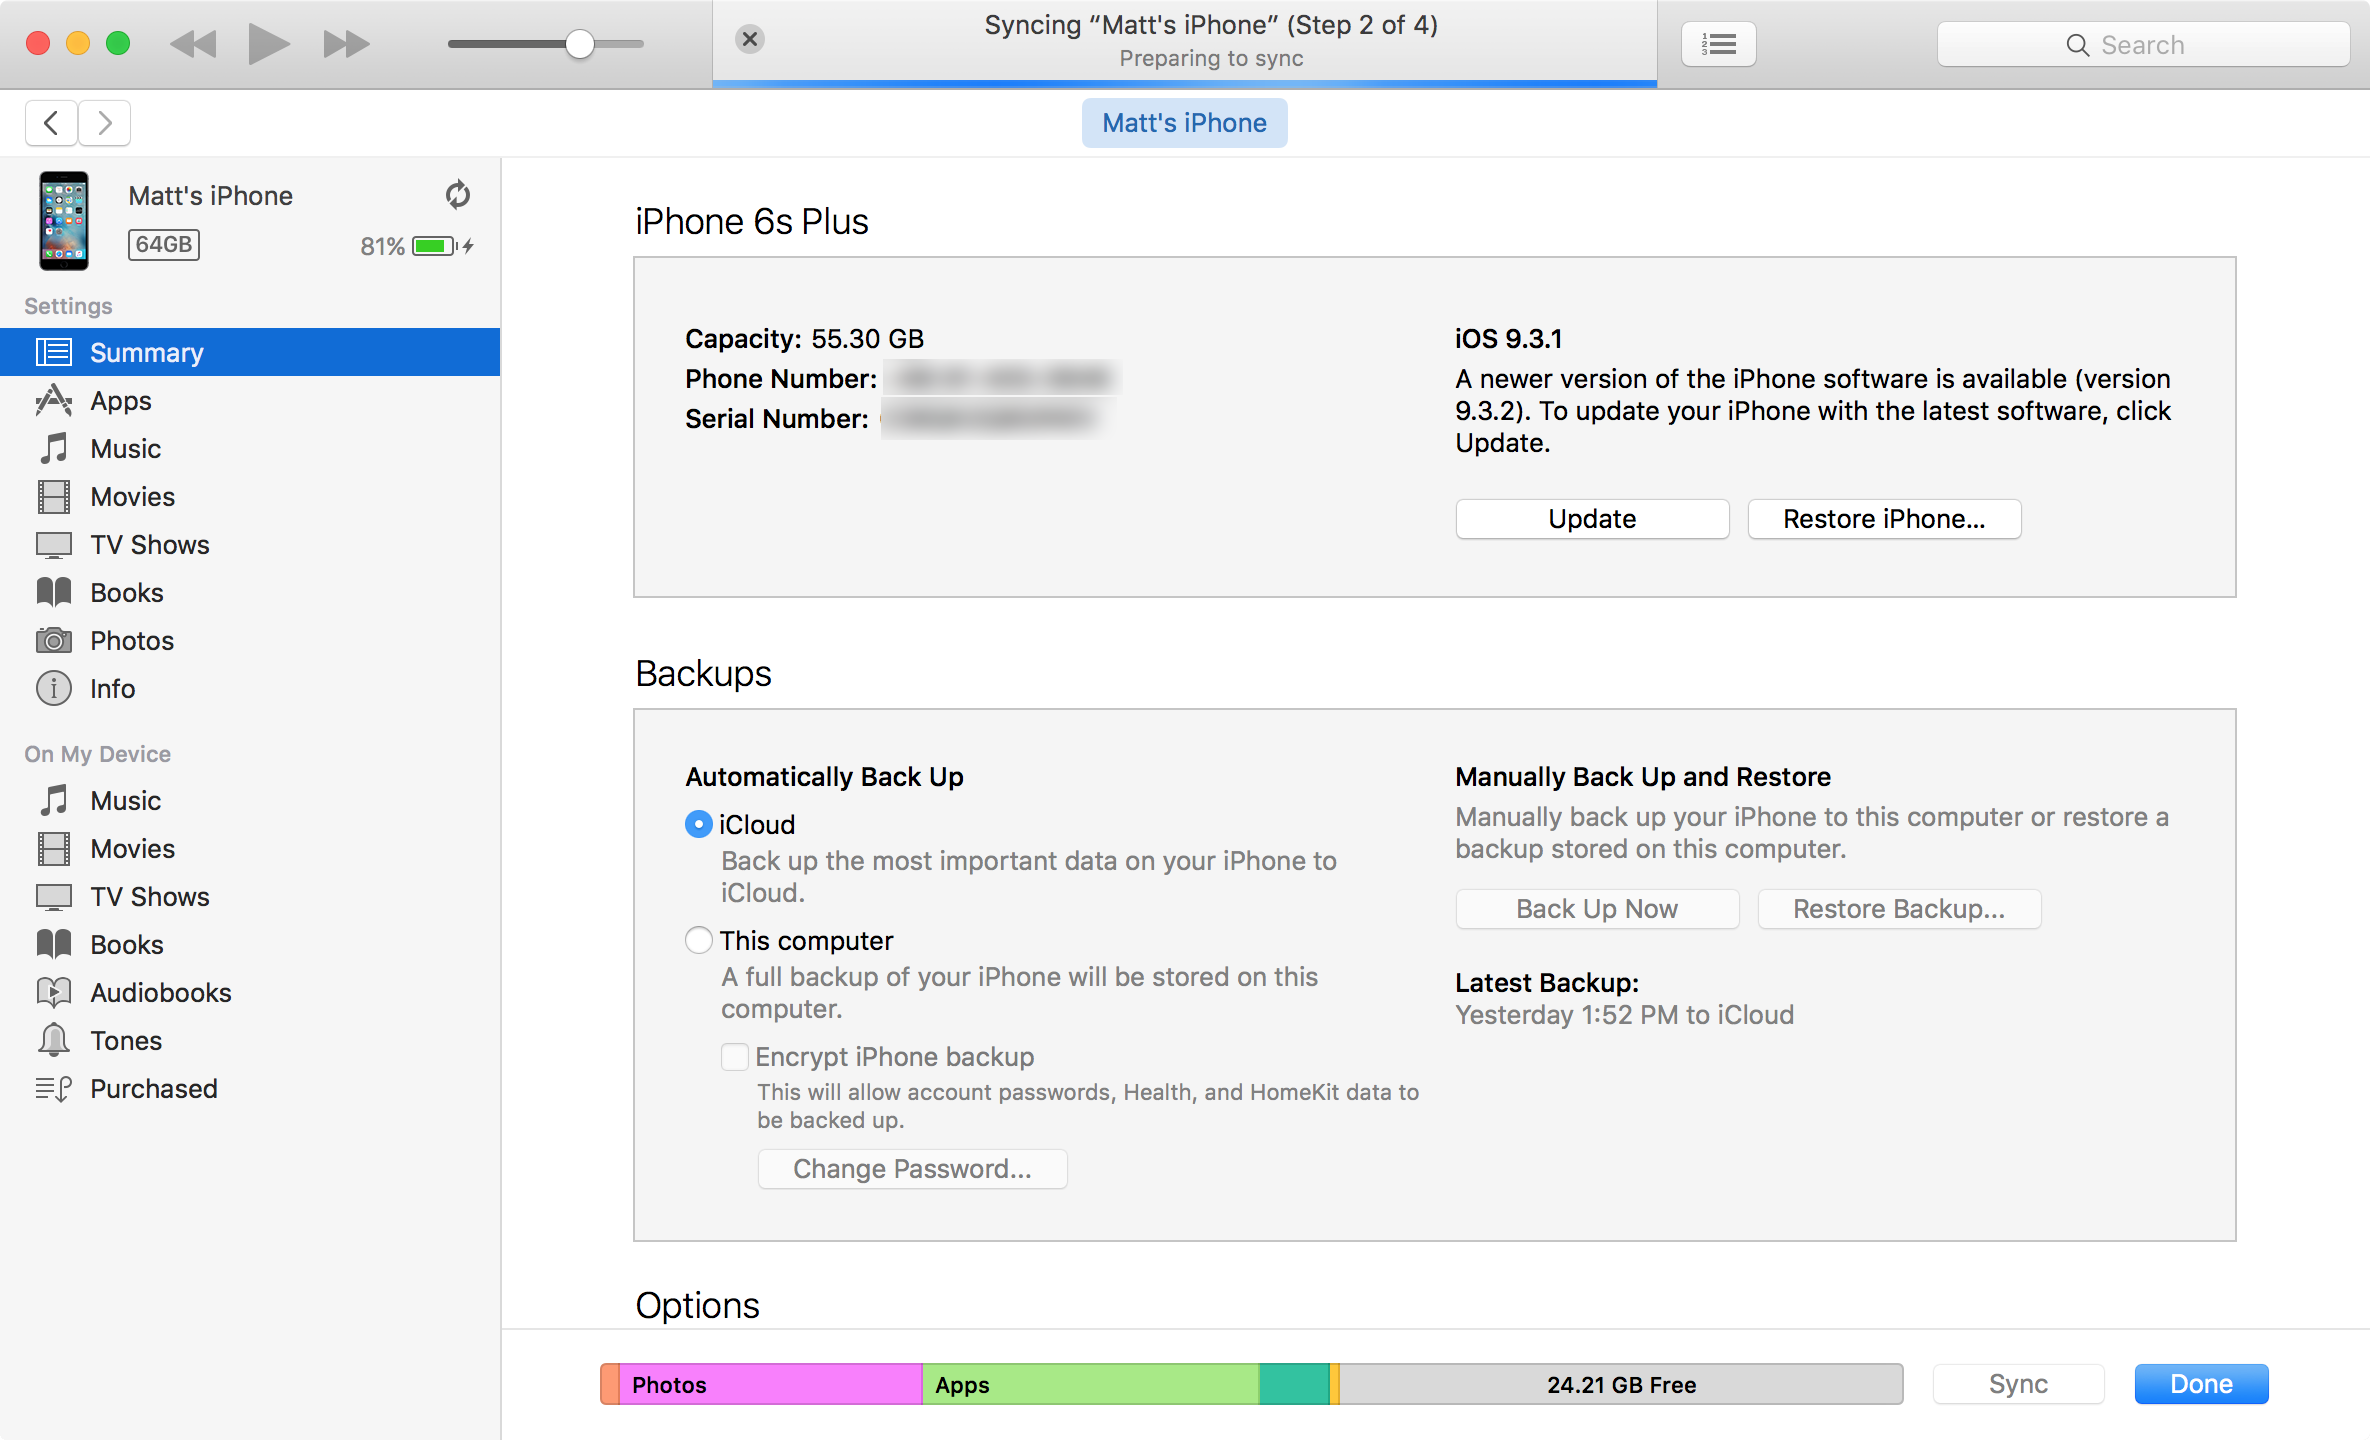Click the volume slider knob
This screenshot has width=2370, height=1440.
pyautogui.click(x=579, y=44)
